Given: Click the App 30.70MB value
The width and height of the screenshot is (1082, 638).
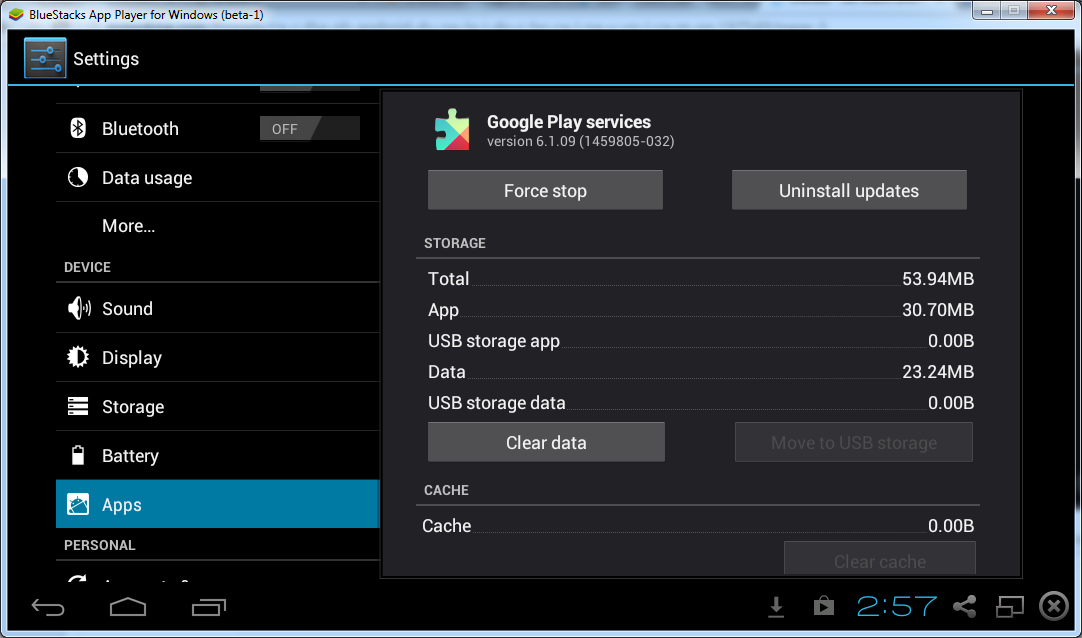Looking at the screenshot, I should click(x=938, y=310).
